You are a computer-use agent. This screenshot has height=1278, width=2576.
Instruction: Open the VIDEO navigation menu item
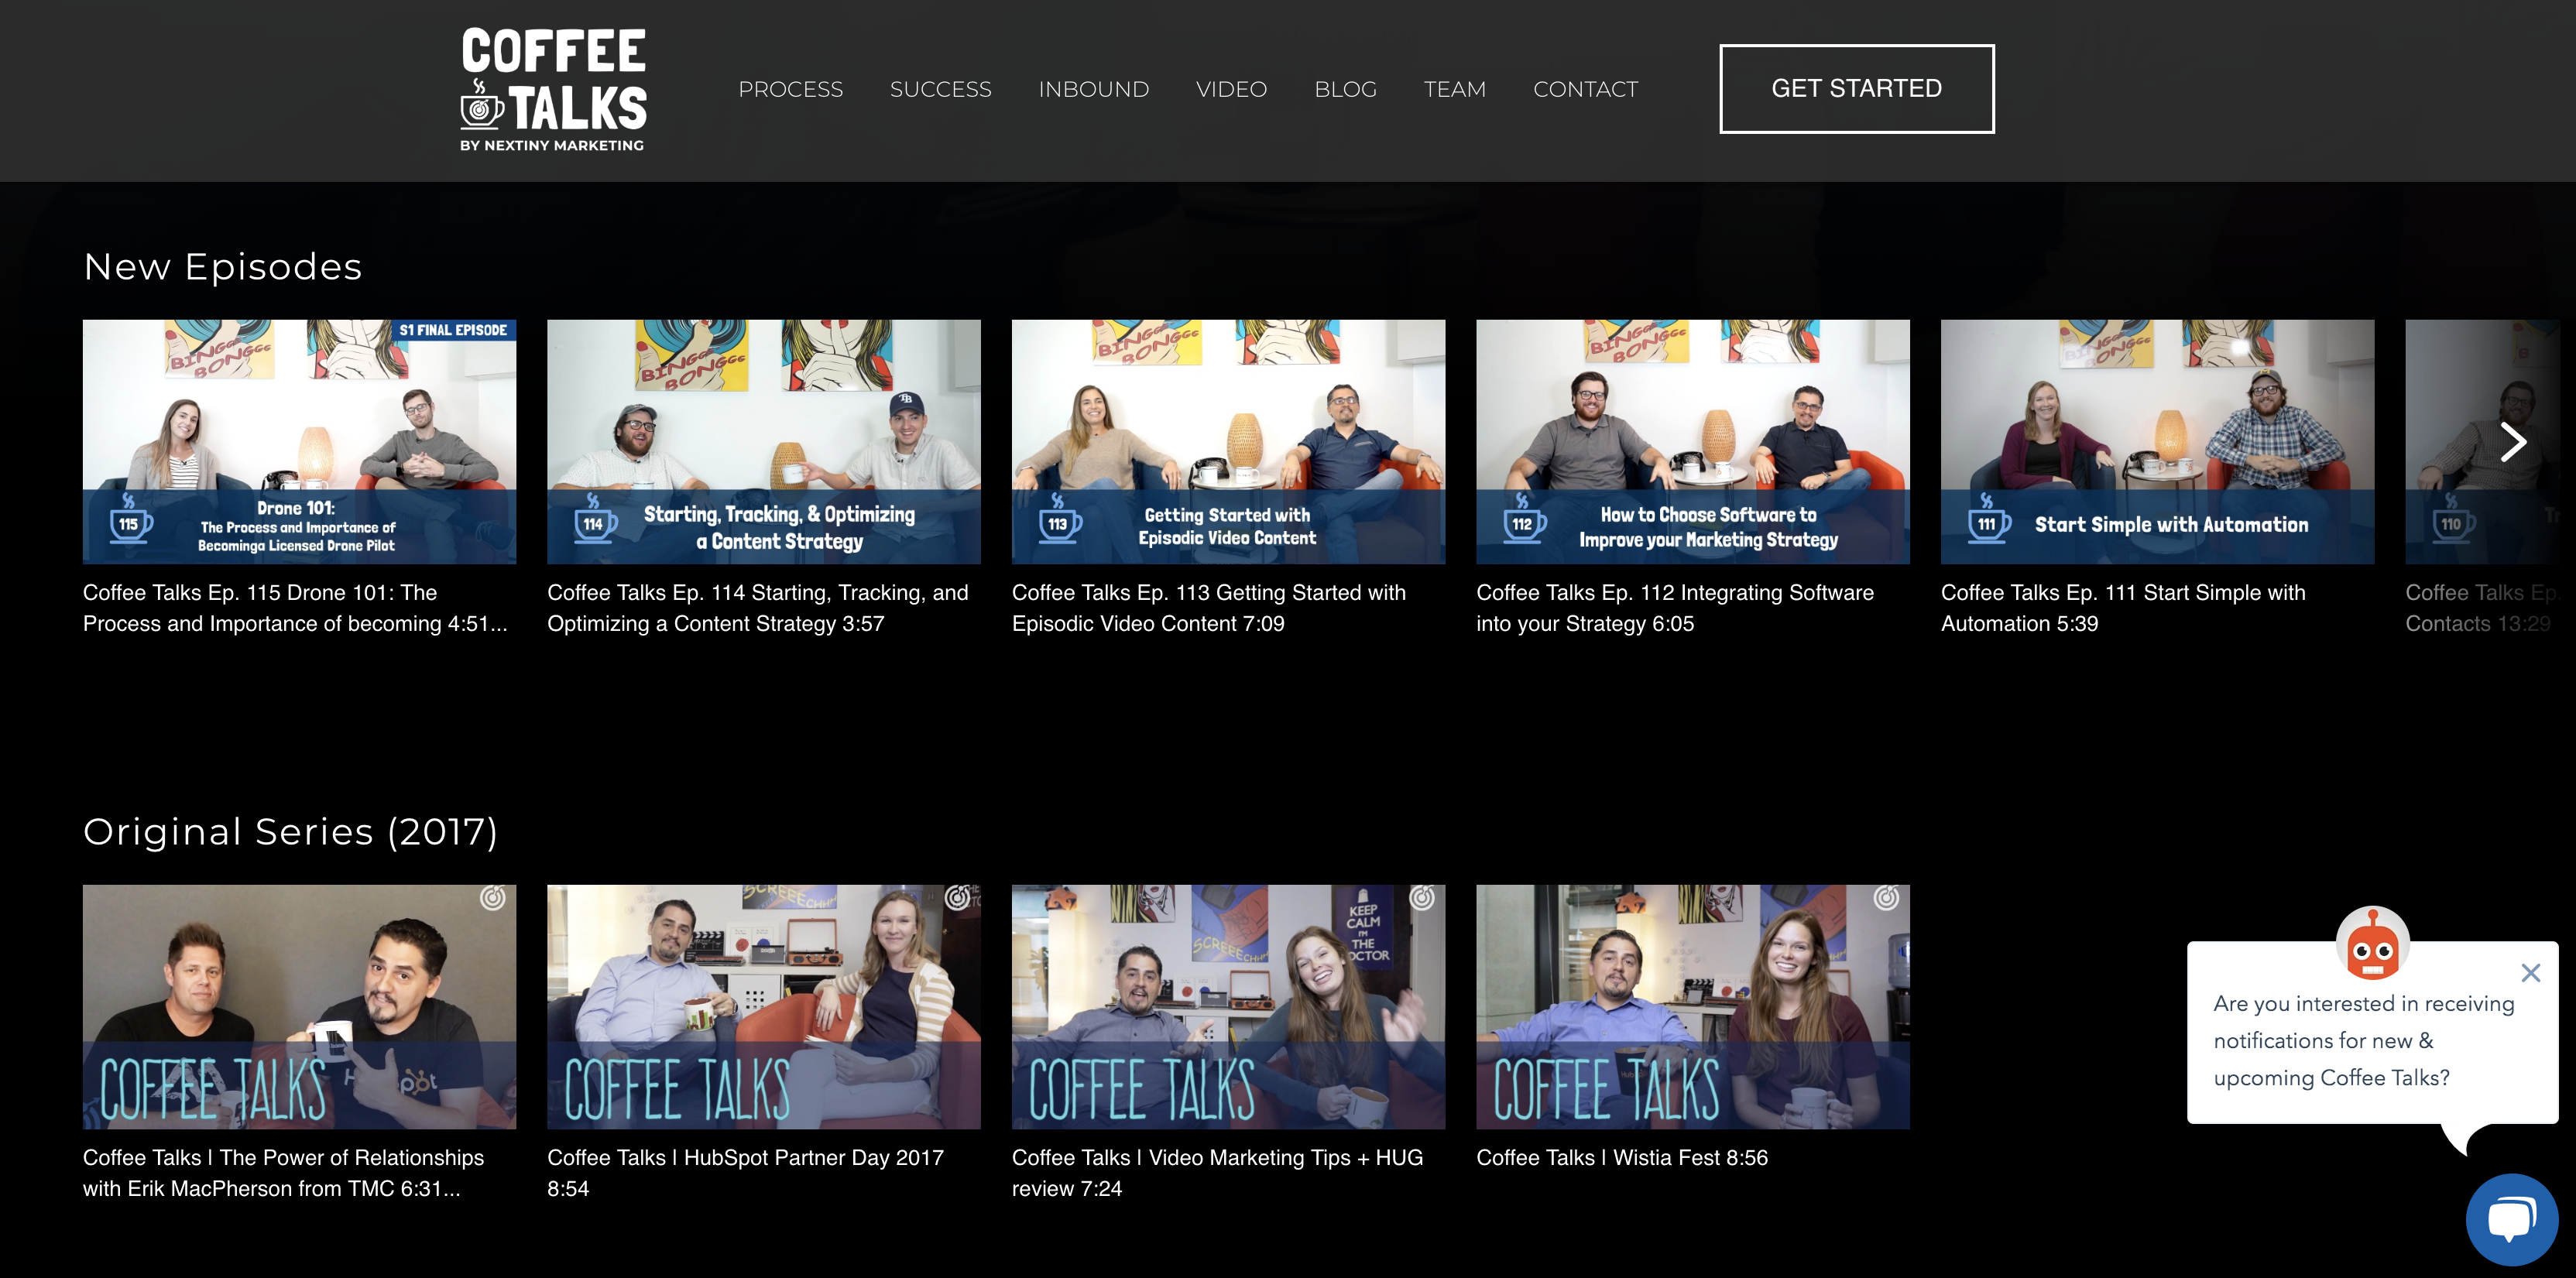tap(1232, 89)
